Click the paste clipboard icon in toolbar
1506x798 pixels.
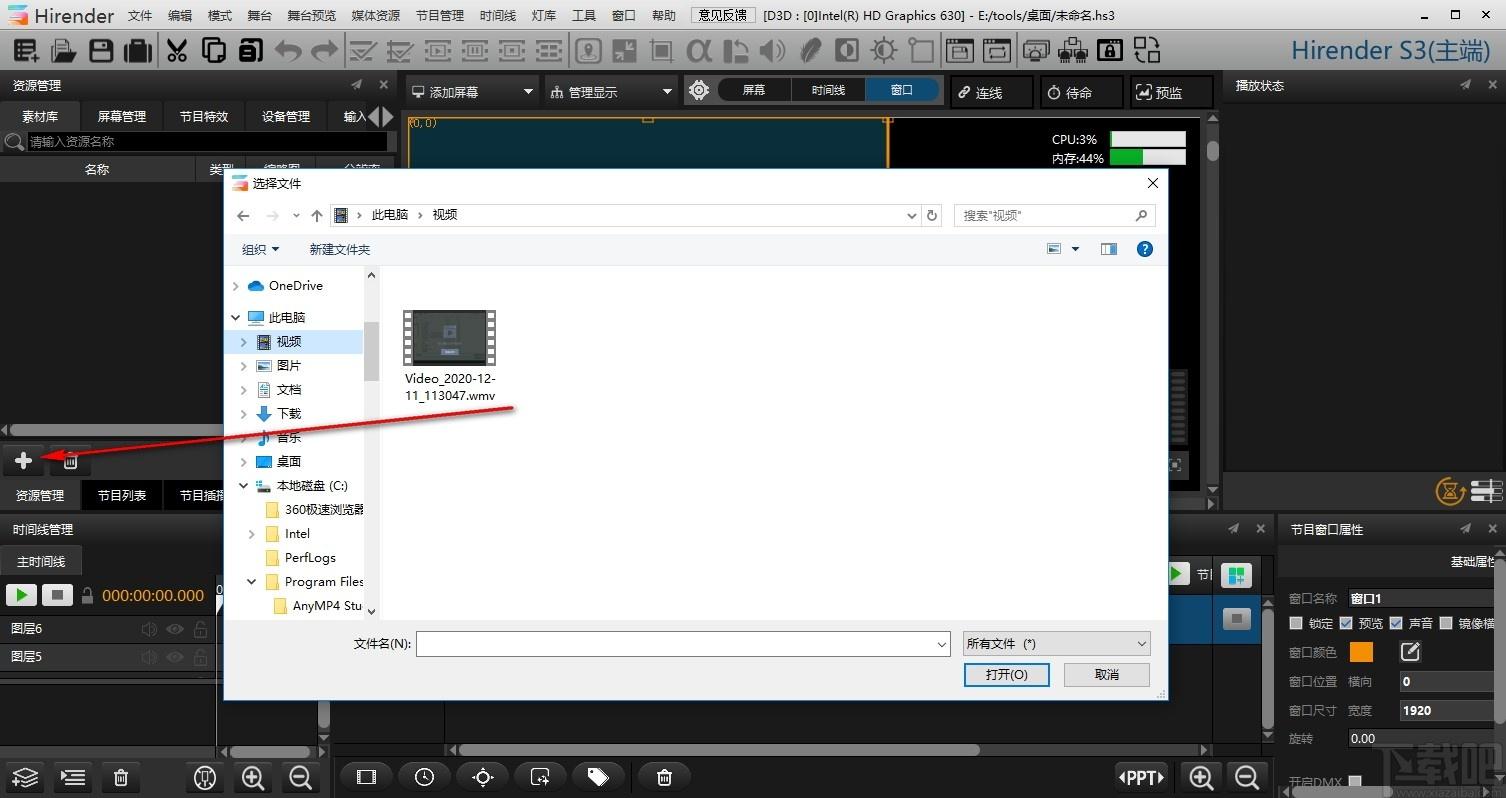click(250, 50)
